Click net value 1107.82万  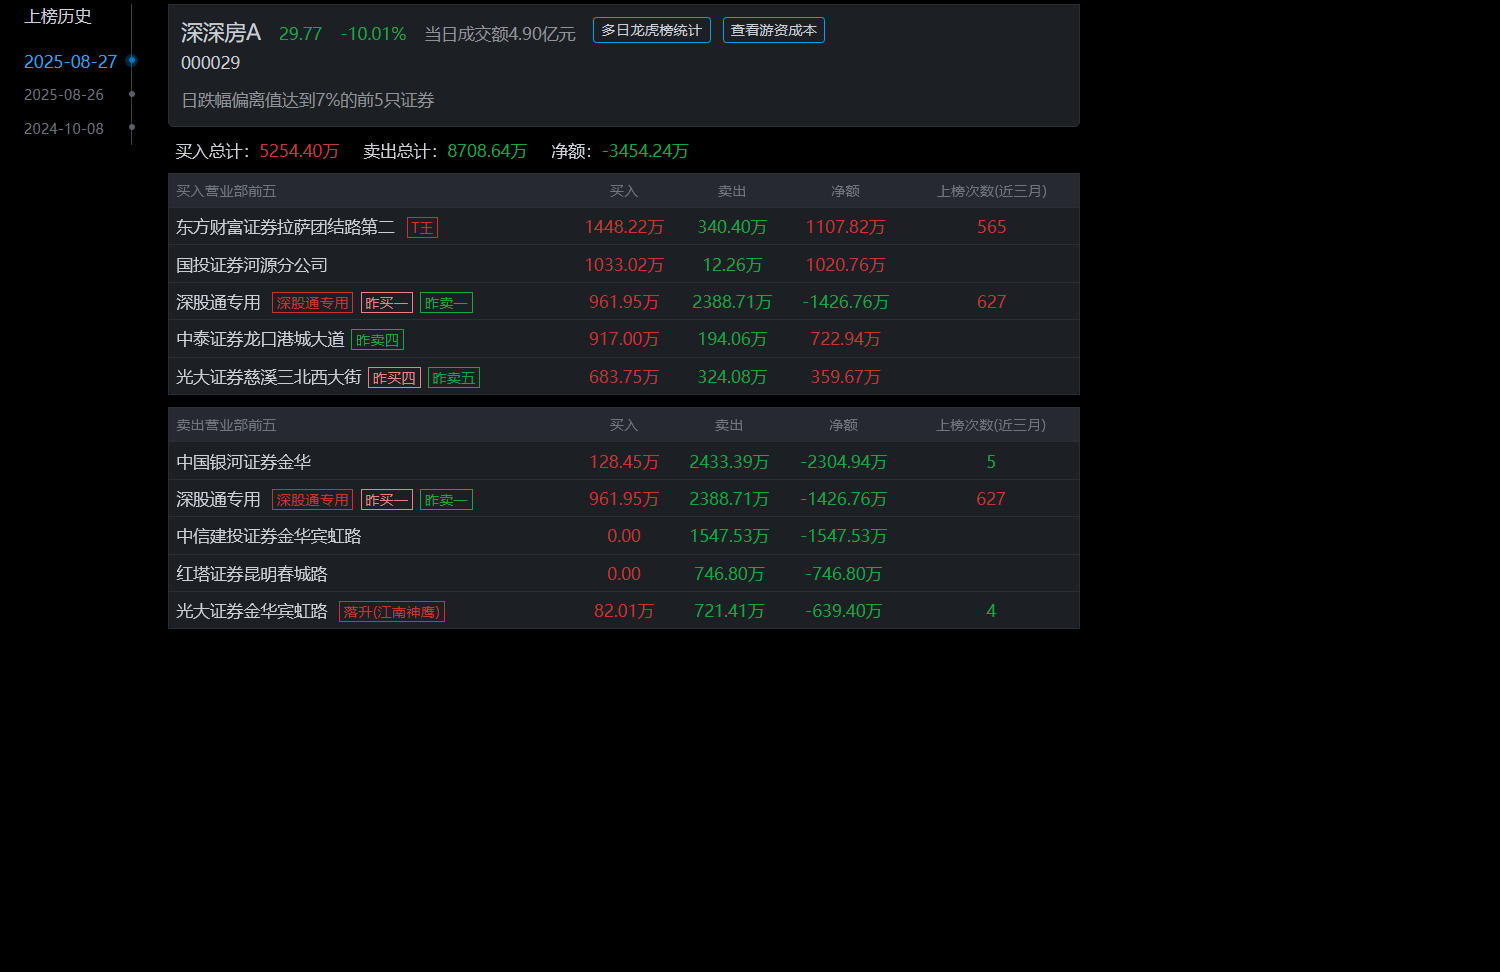[845, 227]
